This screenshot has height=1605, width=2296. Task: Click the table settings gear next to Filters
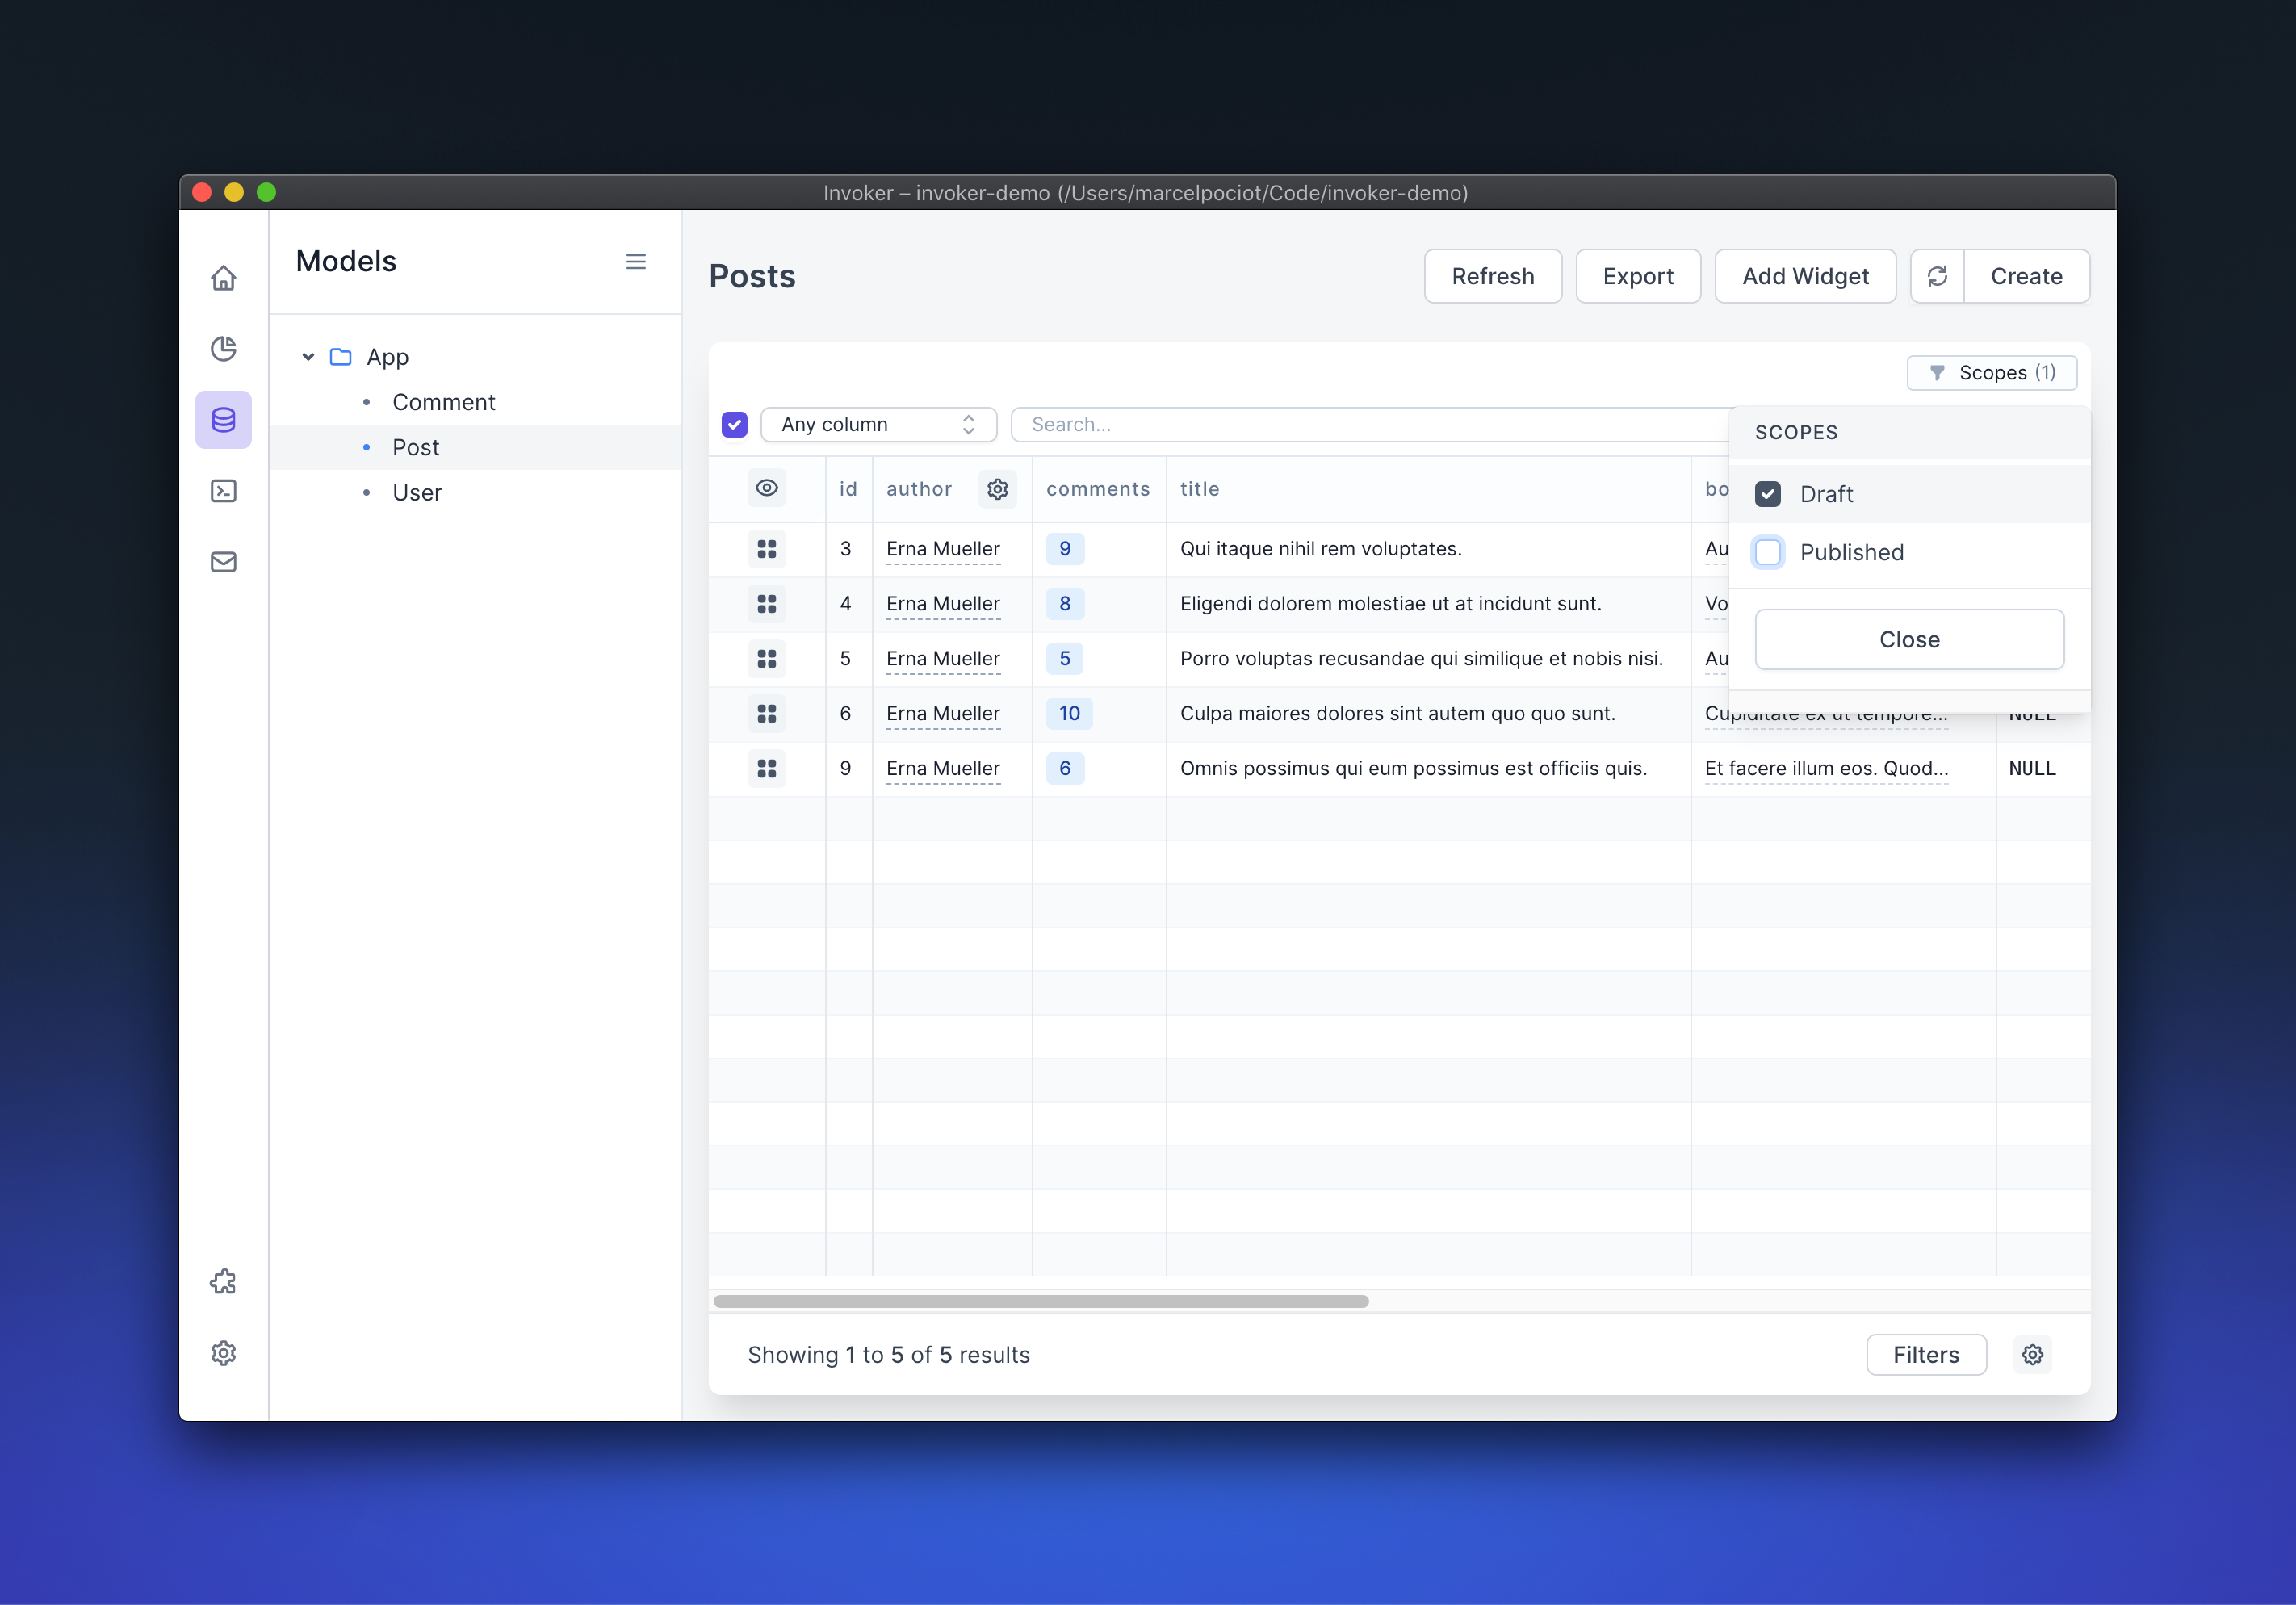click(2032, 1354)
